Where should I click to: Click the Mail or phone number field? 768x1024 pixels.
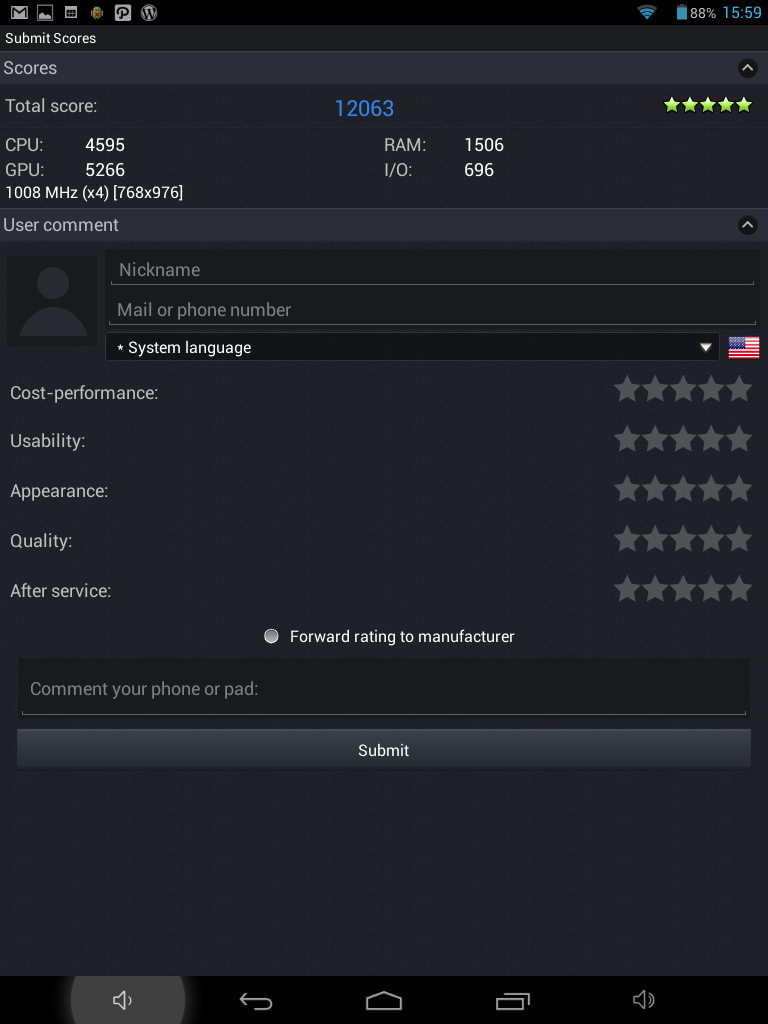[432, 310]
